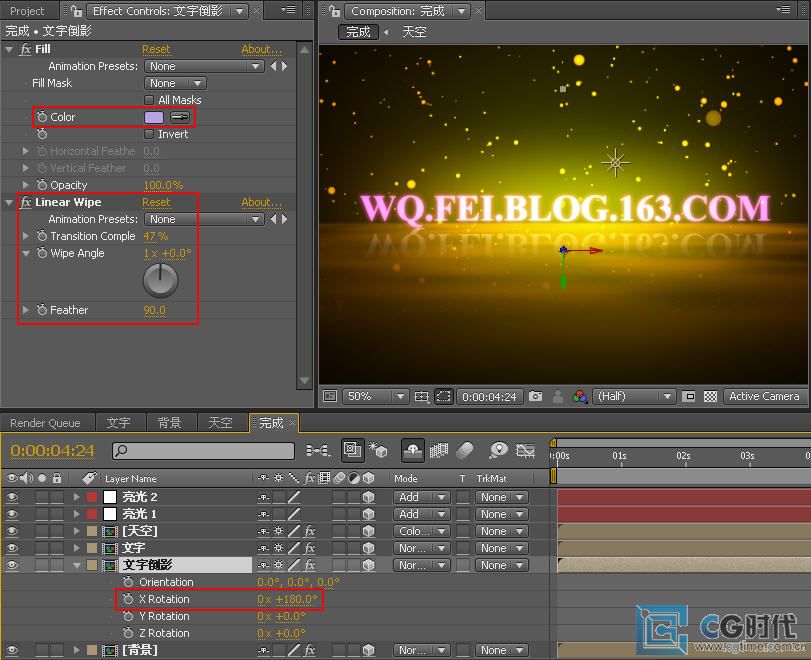Click the current time 0:00:04:24 in viewer
Viewport: 811px width, 660px height.
click(489, 397)
